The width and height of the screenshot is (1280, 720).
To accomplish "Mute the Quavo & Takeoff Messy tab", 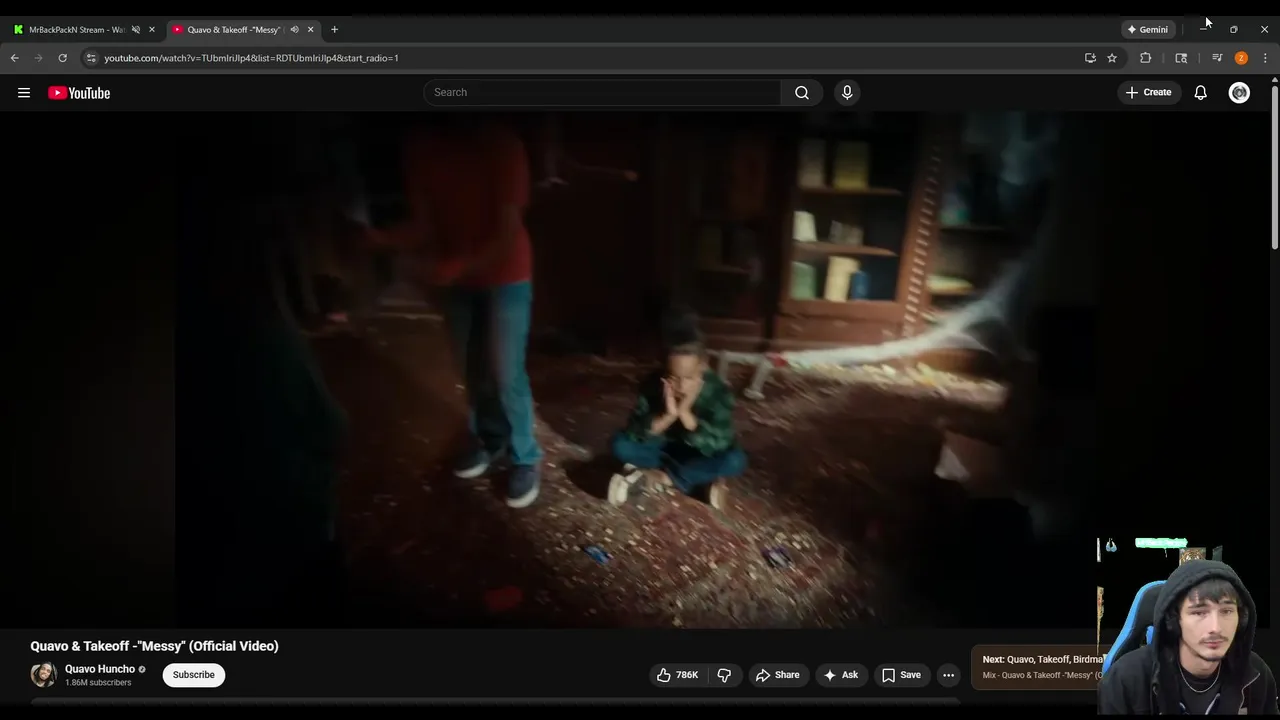I will pyautogui.click(x=294, y=30).
